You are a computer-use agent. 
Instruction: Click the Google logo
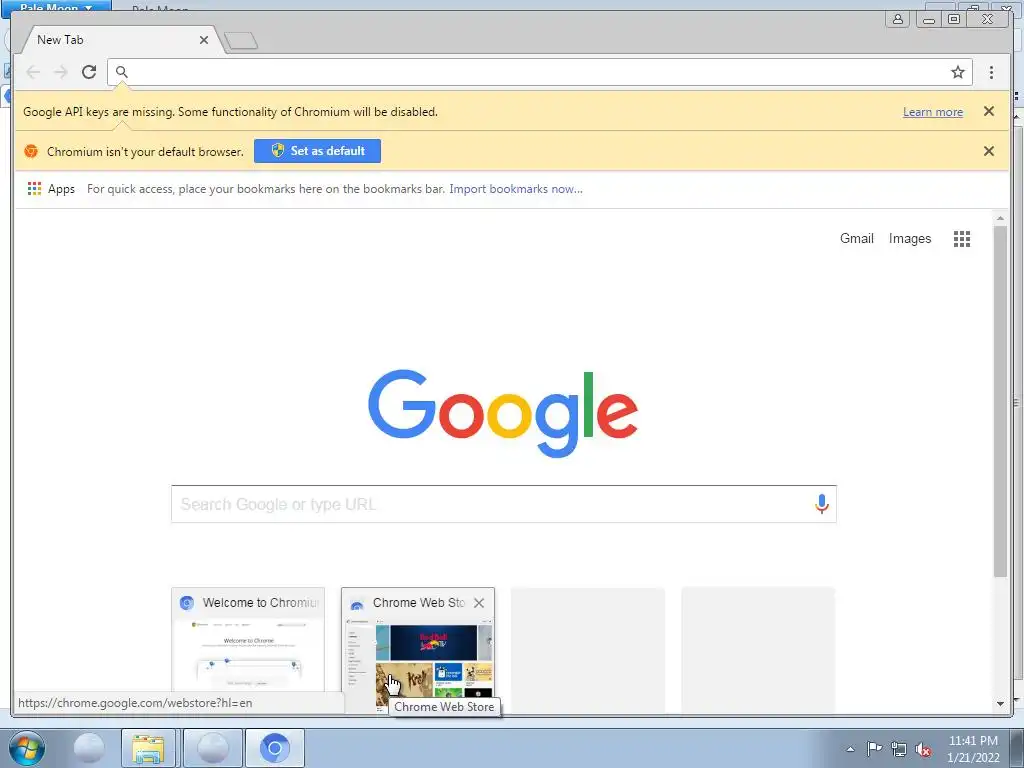(503, 413)
